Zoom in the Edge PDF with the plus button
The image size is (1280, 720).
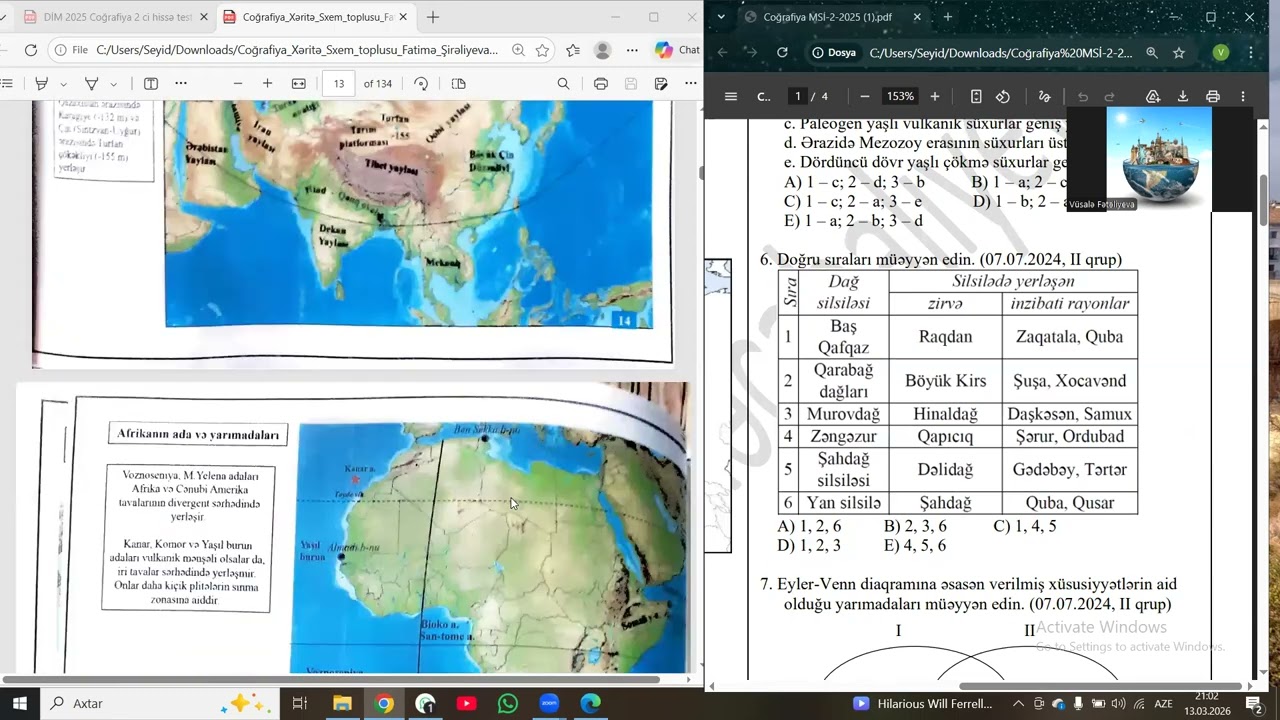(x=267, y=84)
